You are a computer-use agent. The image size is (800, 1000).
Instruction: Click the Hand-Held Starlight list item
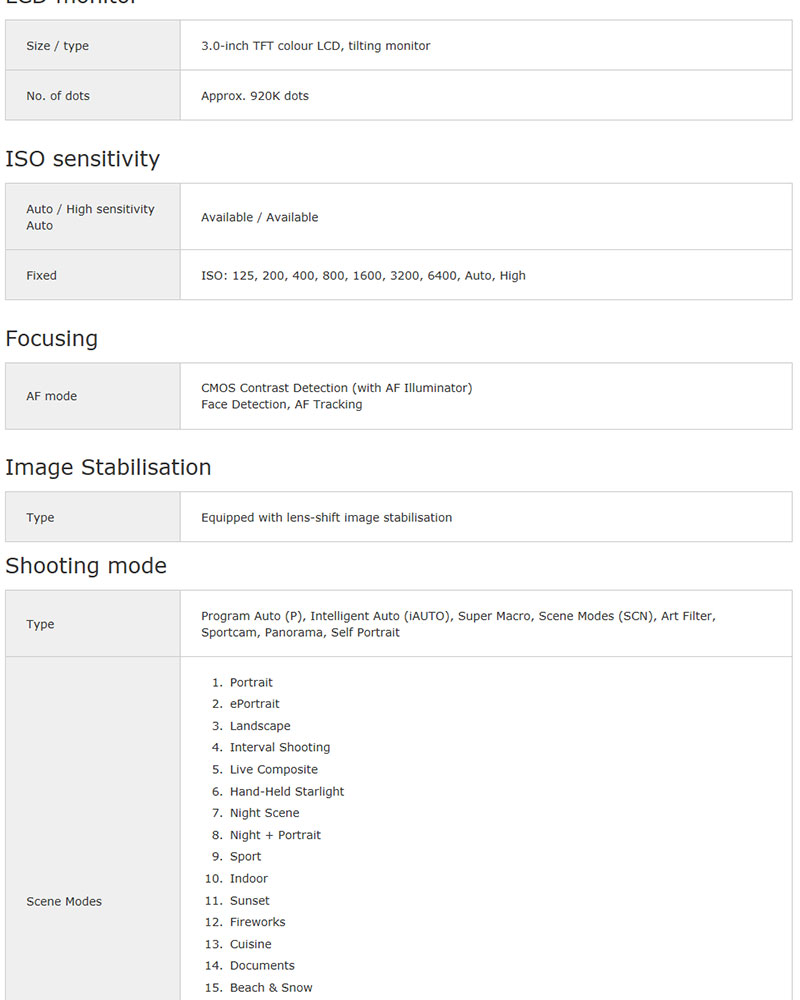click(287, 791)
